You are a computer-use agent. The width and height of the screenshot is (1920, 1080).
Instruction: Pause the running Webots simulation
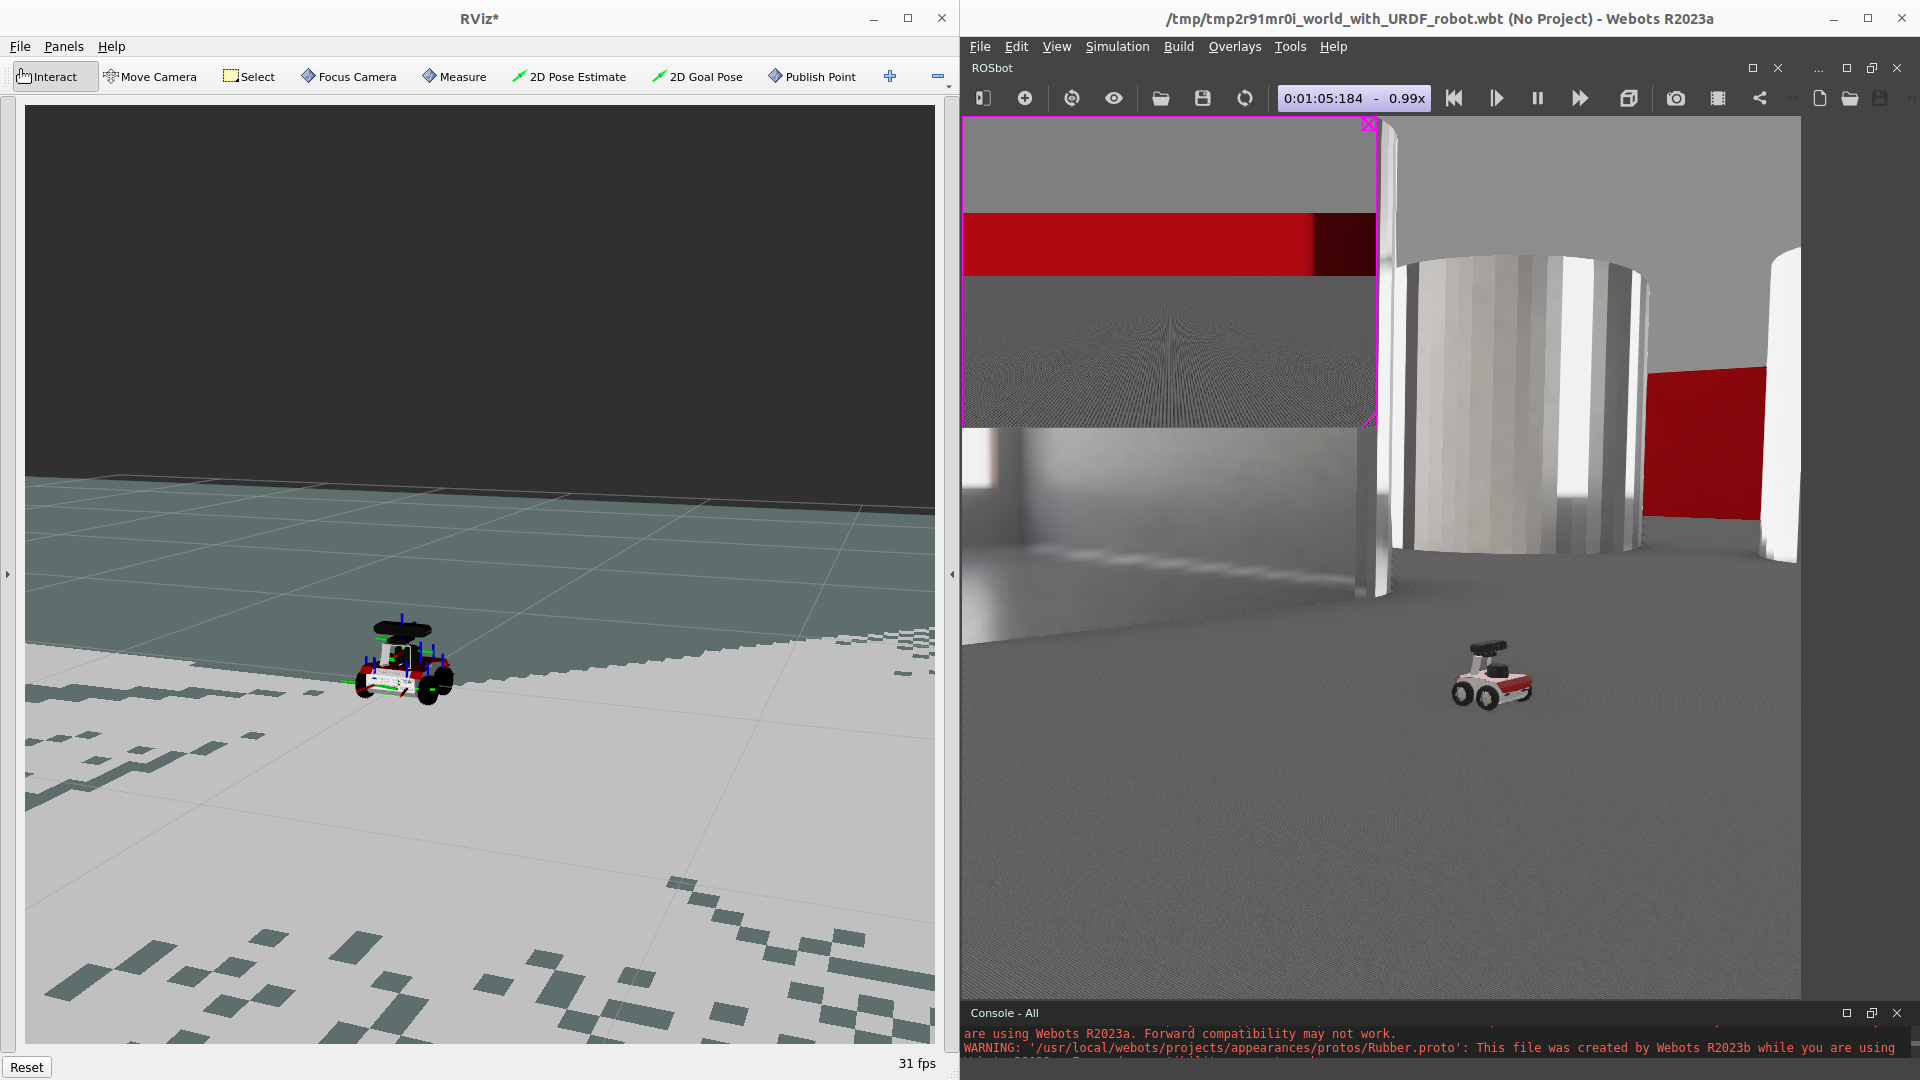point(1537,98)
